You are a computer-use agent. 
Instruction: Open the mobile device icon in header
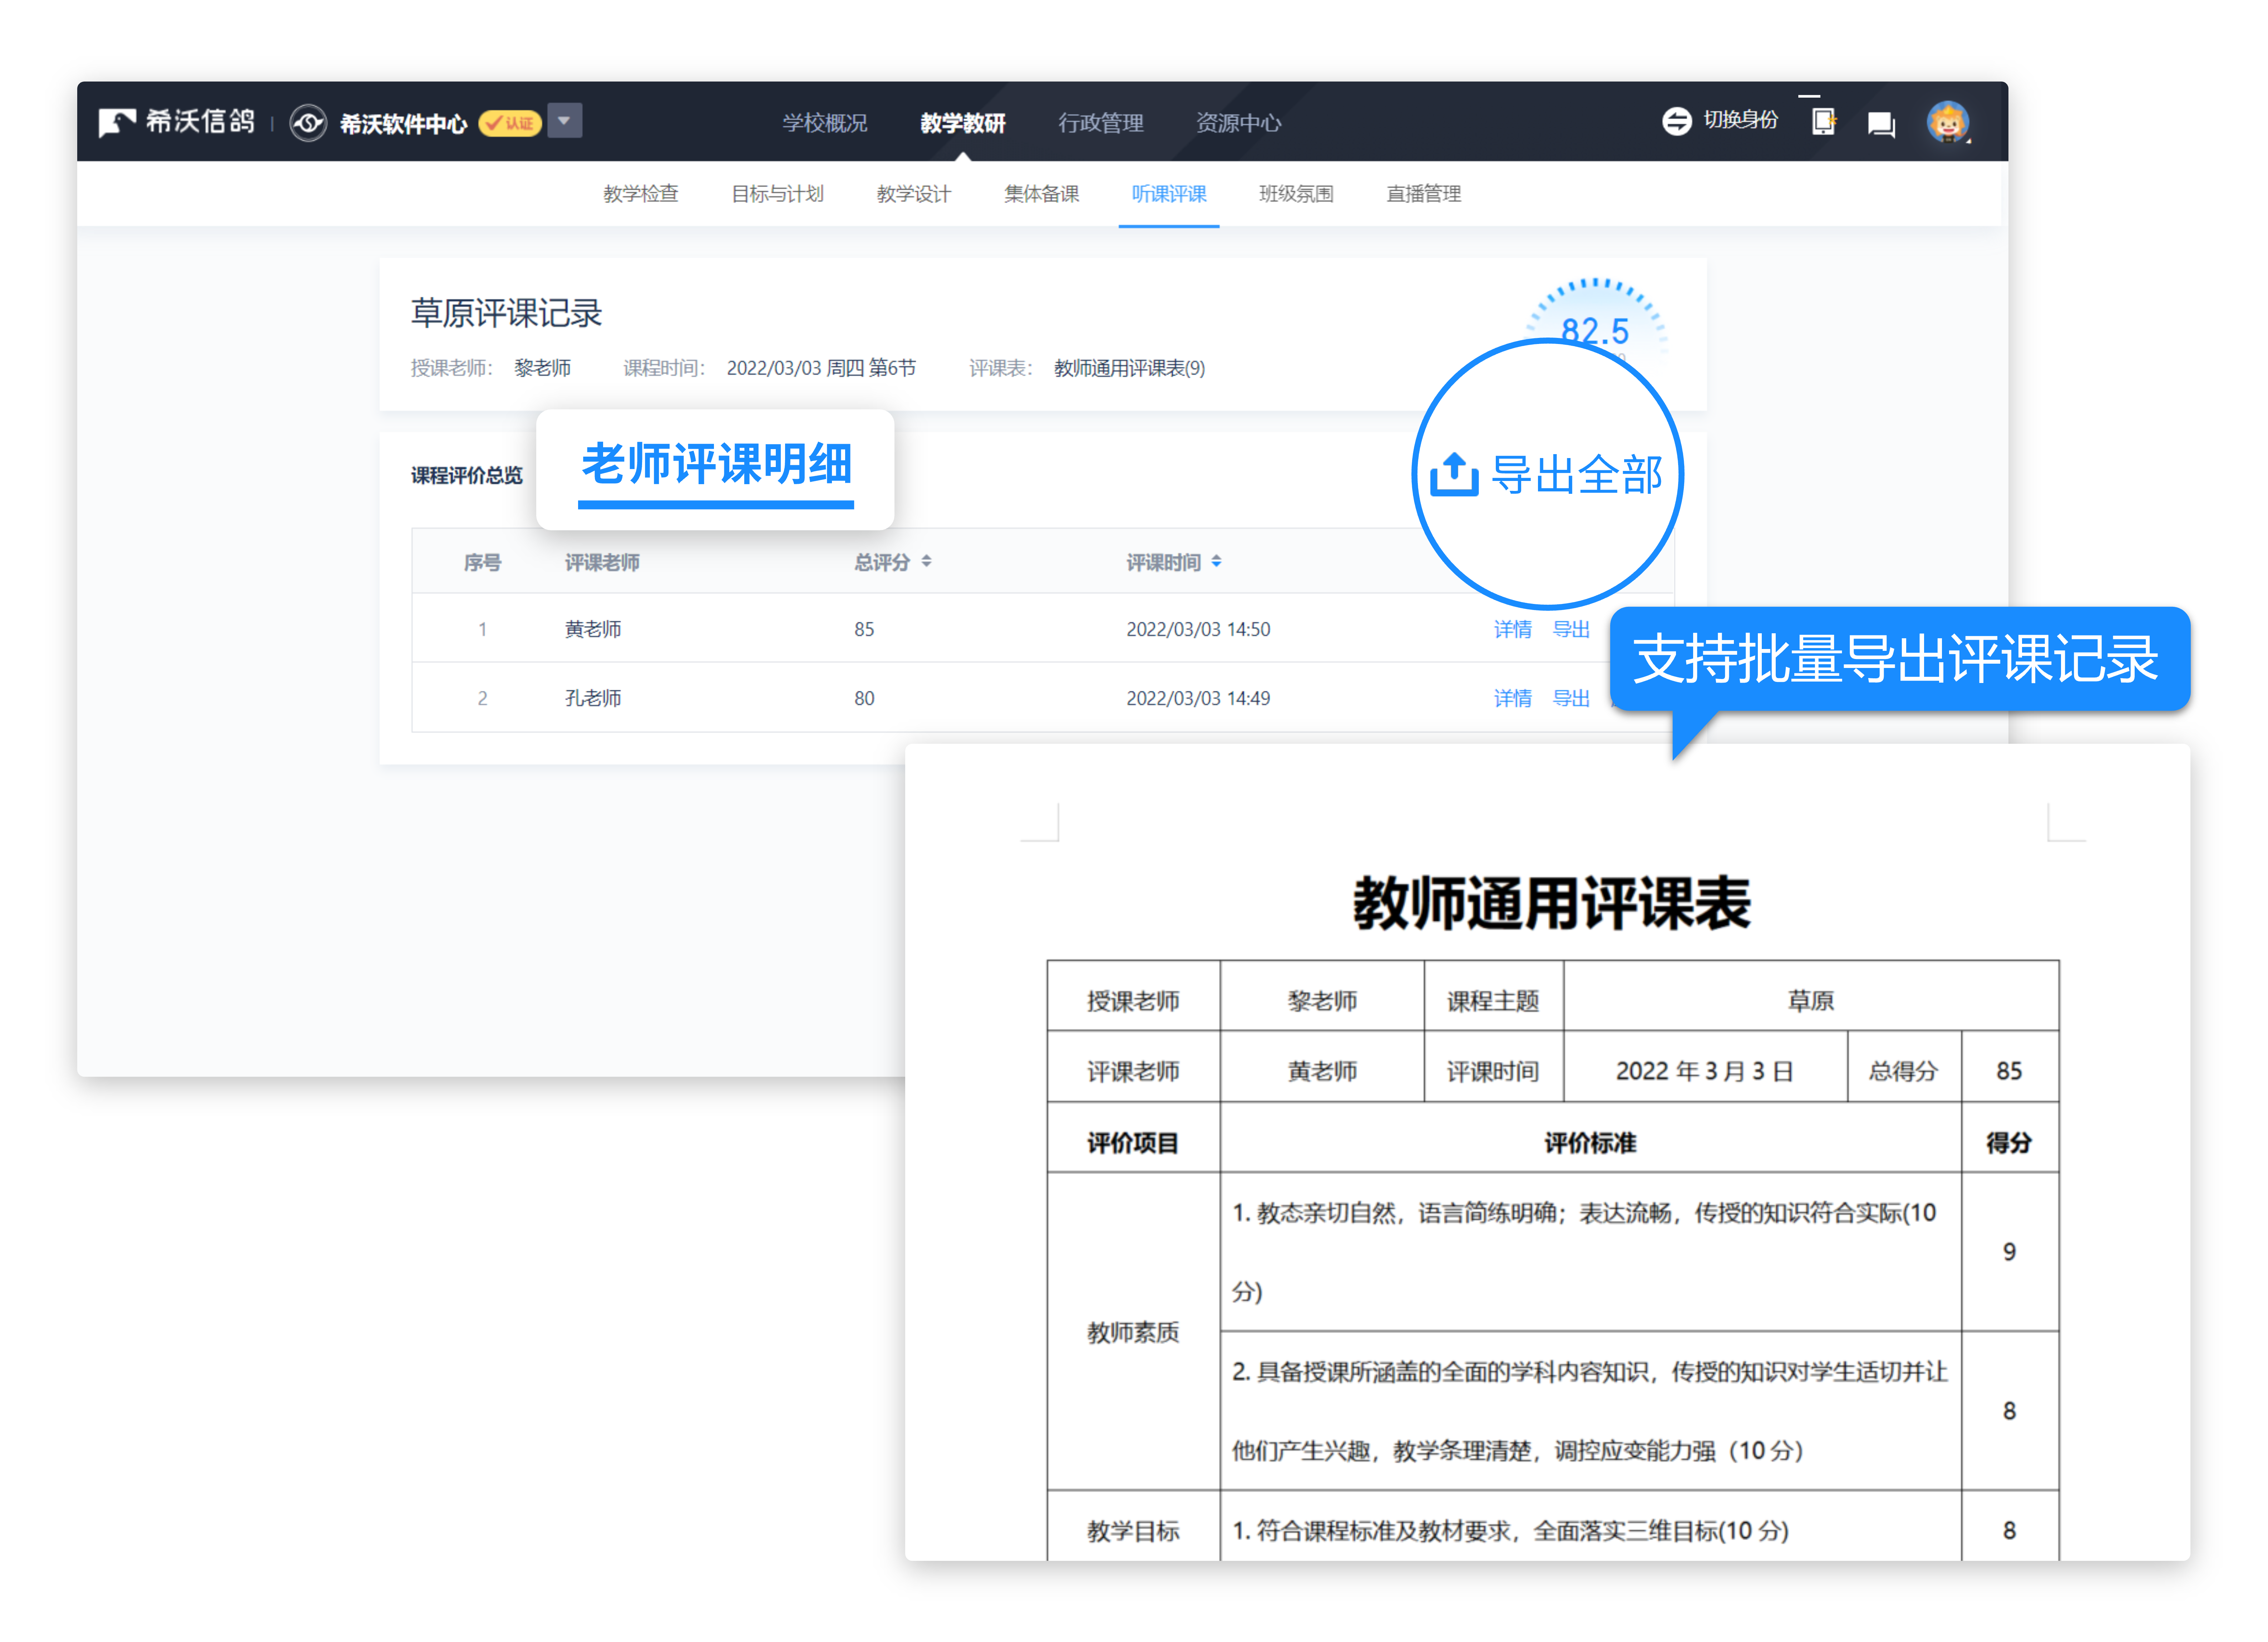(1824, 122)
